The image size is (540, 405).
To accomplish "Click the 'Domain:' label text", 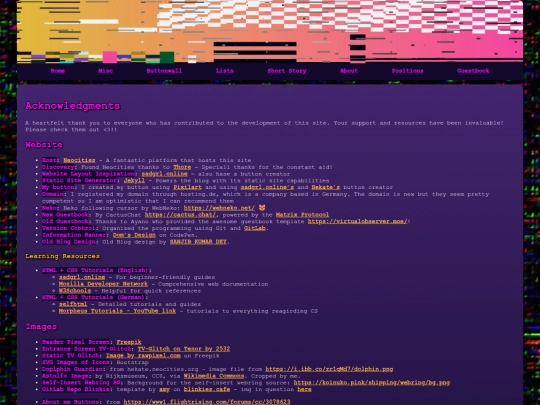I will pyautogui.click(x=53, y=194).
